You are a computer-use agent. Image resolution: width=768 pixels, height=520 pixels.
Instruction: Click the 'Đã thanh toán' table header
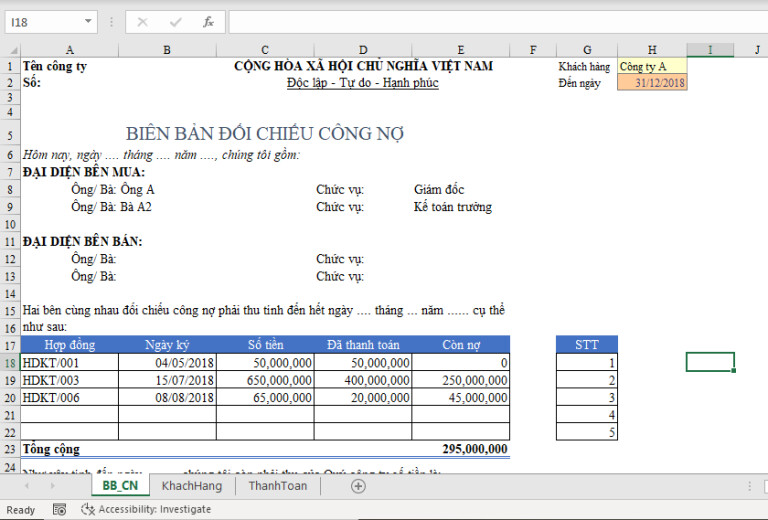pos(363,345)
